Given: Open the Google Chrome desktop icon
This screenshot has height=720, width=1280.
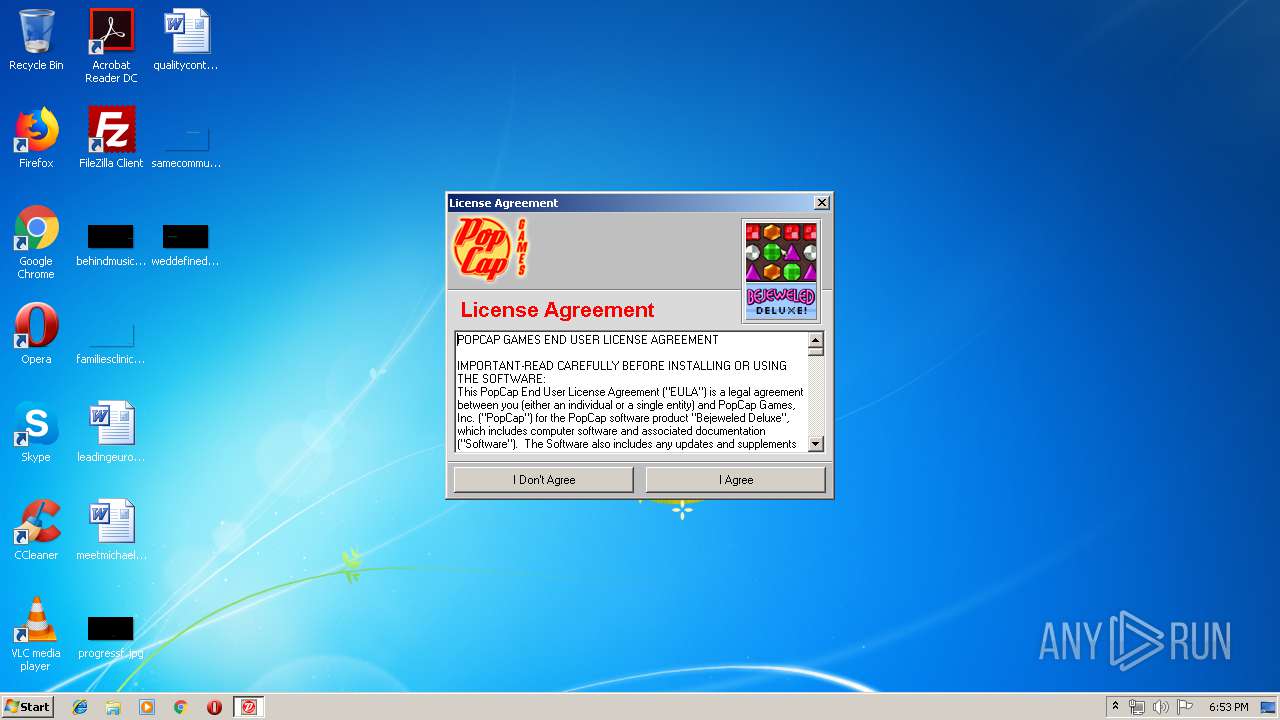Looking at the screenshot, I should coord(36,242).
